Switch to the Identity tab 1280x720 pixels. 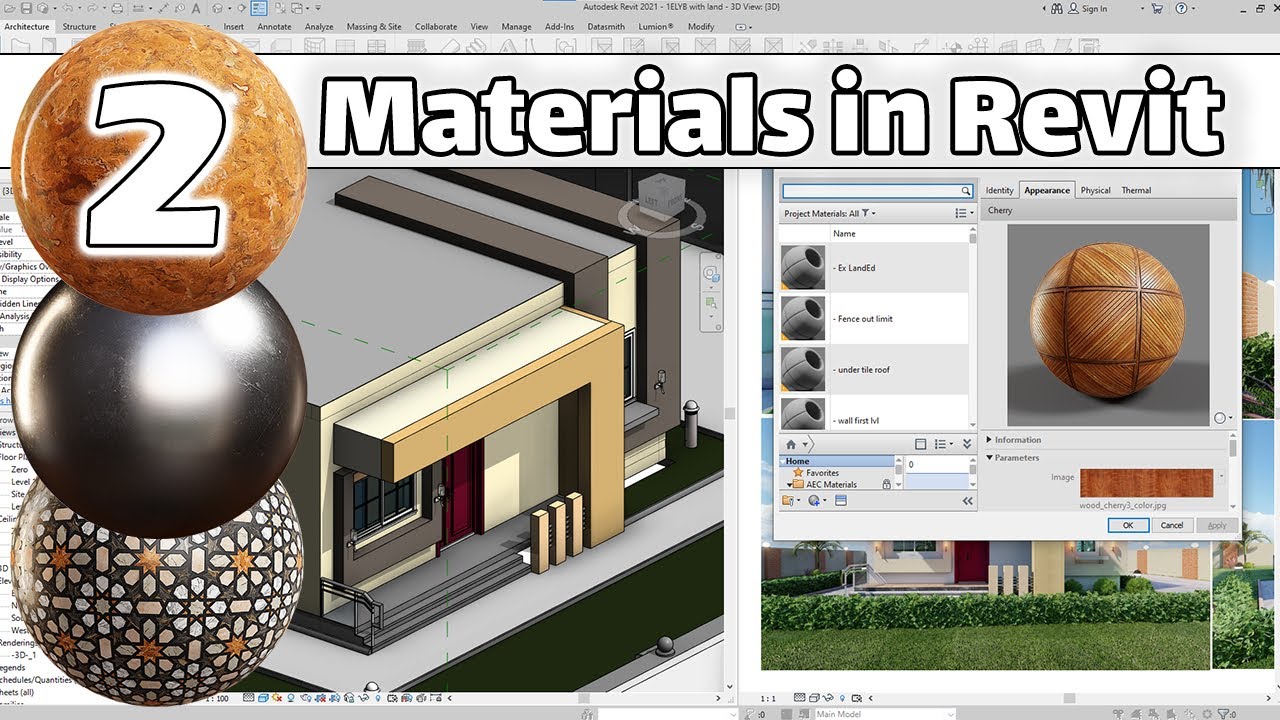[999, 190]
